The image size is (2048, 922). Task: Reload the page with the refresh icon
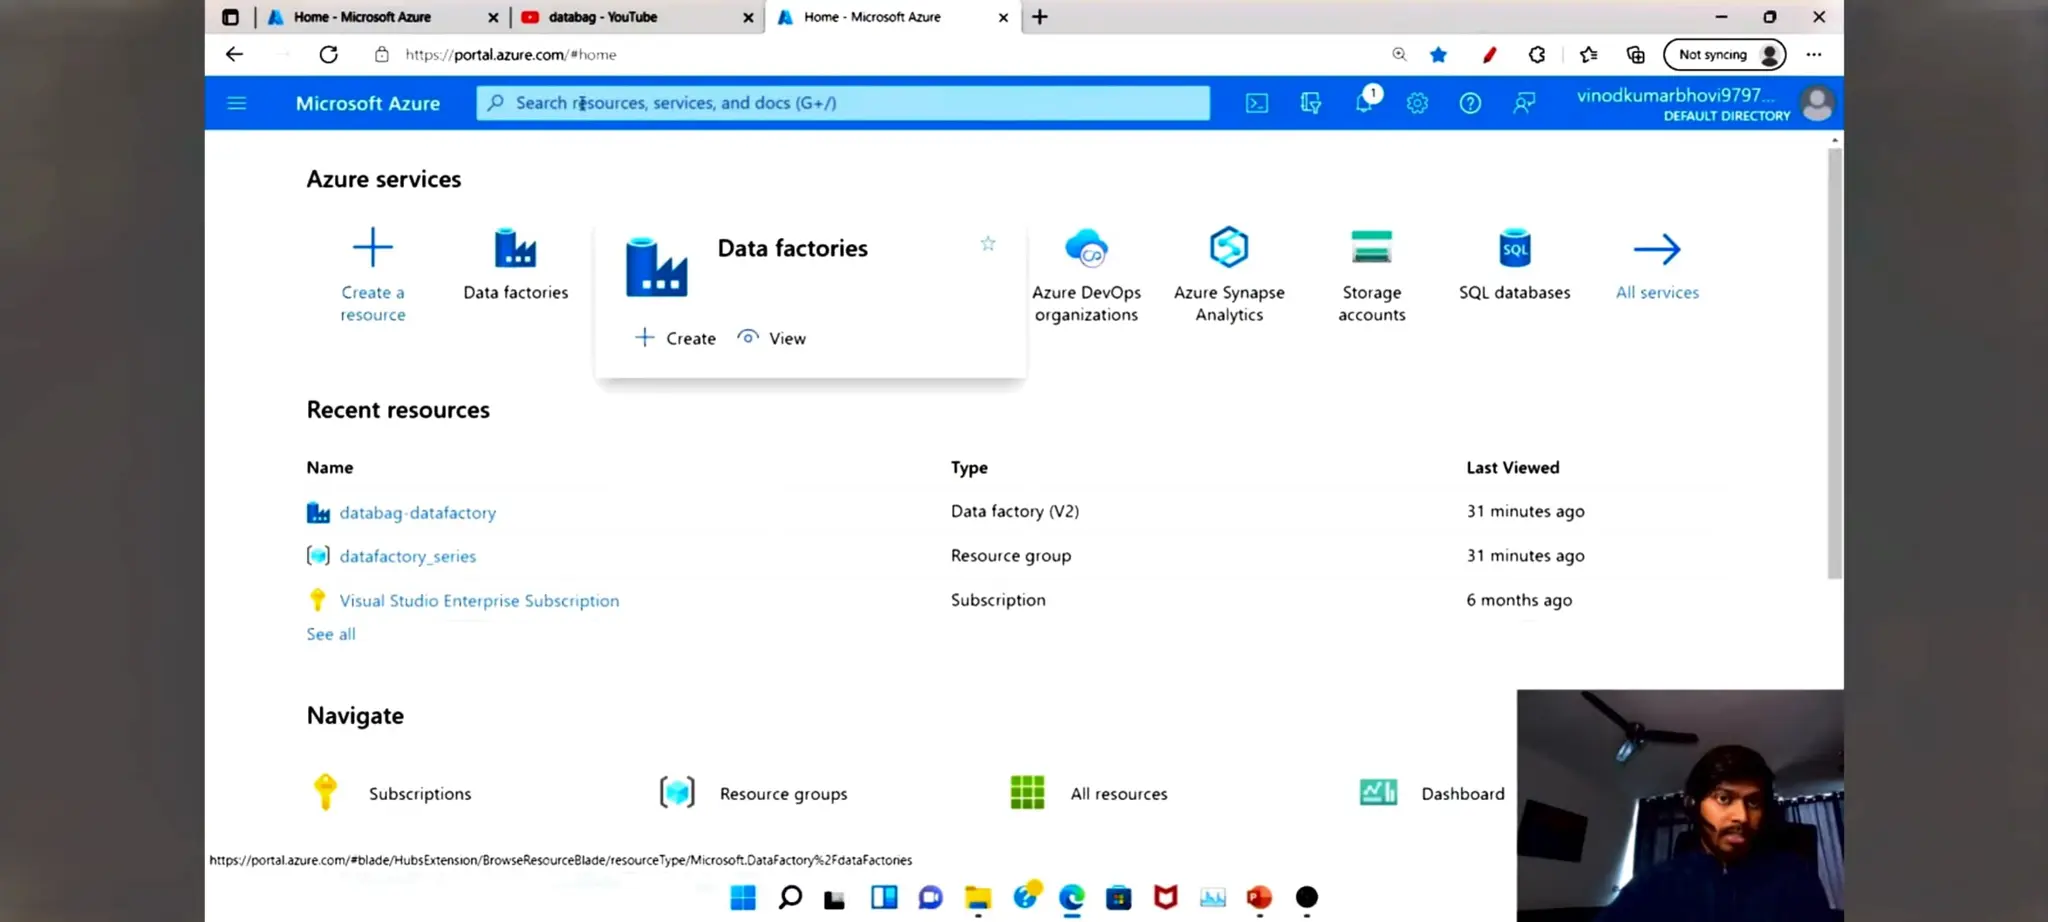[x=328, y=54]
